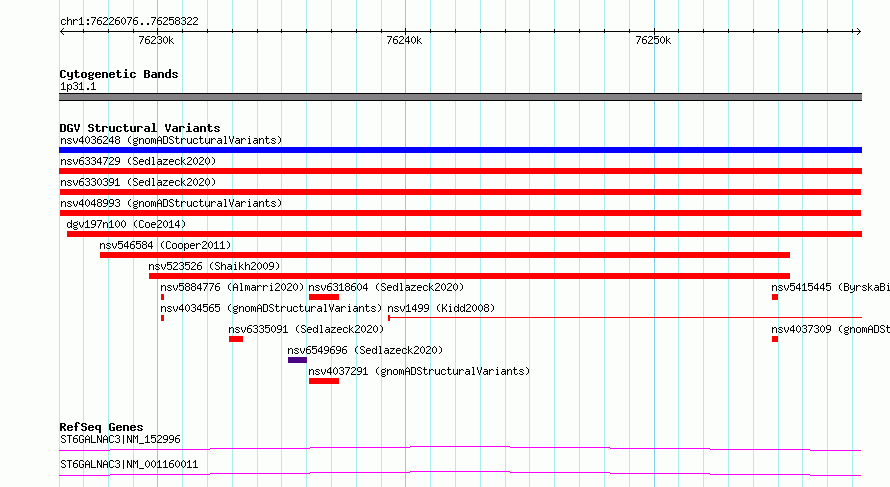Open the nsv546584 (Cooper2011) label
The width and height of the screenshot is (890, 487).
(x=165, y=245)
